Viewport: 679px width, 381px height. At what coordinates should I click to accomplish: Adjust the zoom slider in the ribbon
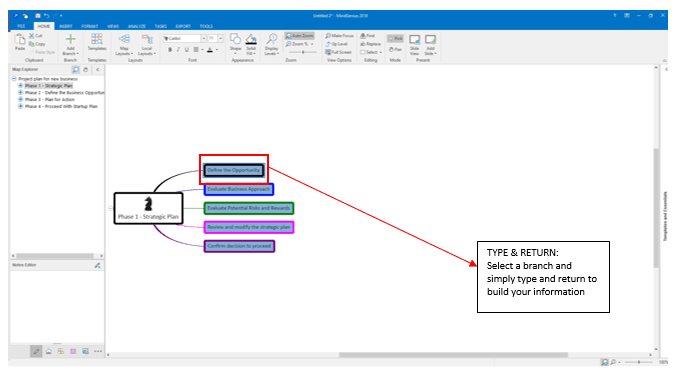pyautogui.click(x=303, y=52)
